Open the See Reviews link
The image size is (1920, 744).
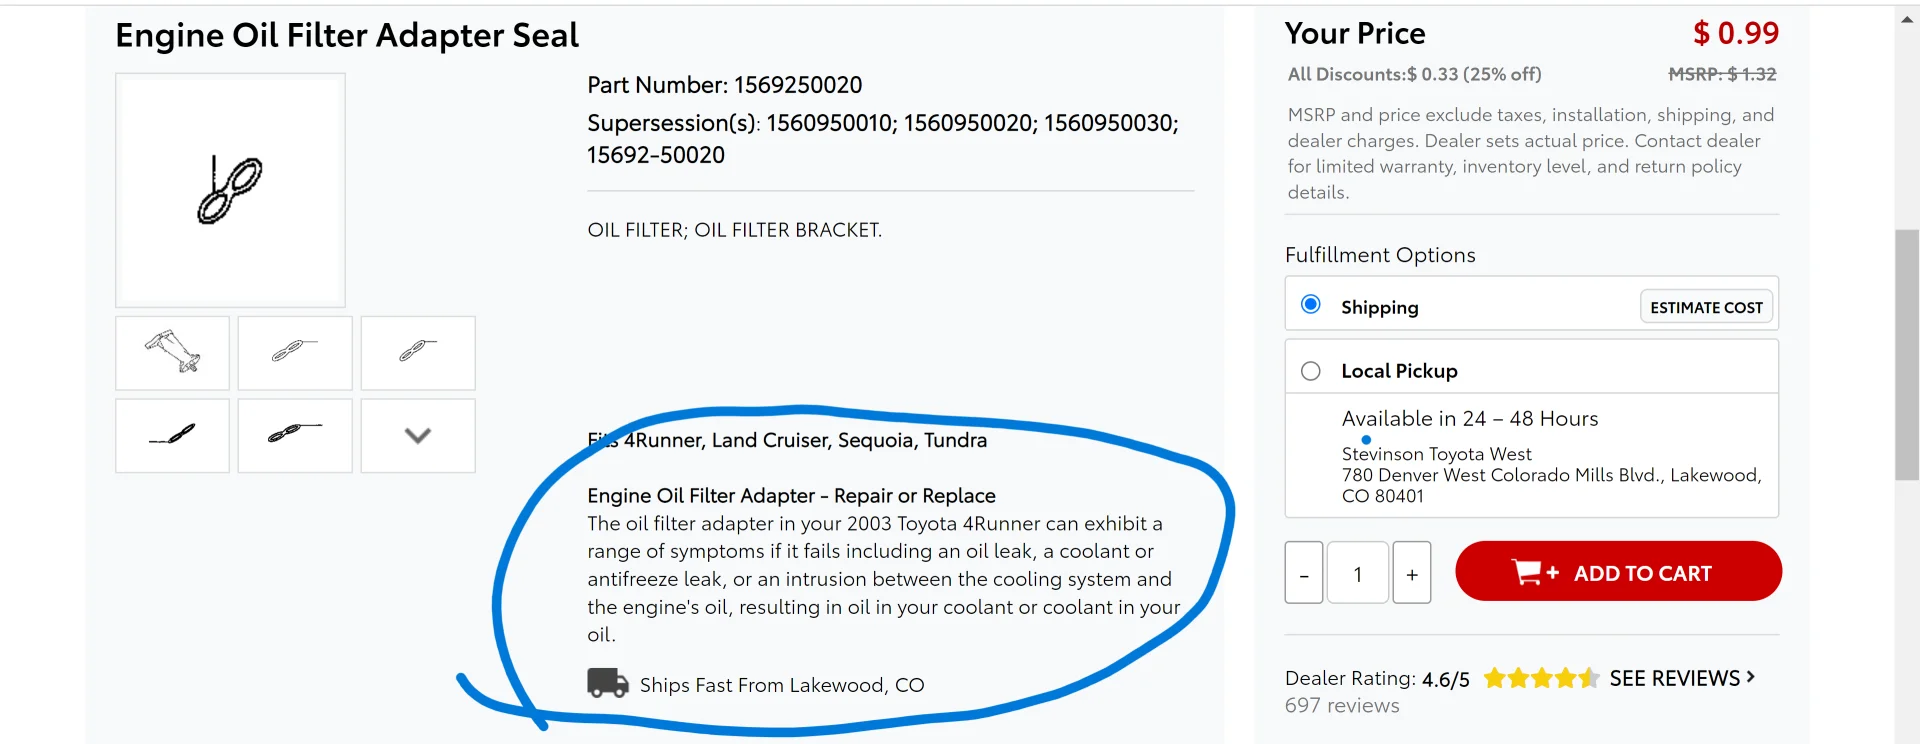click(x=1681, y=678)
